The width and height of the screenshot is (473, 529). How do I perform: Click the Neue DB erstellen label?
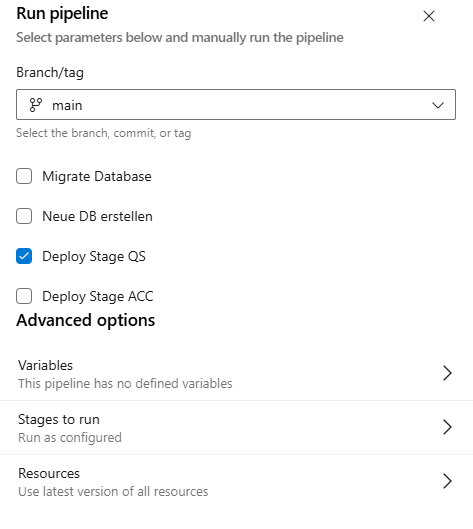(98, 216)
